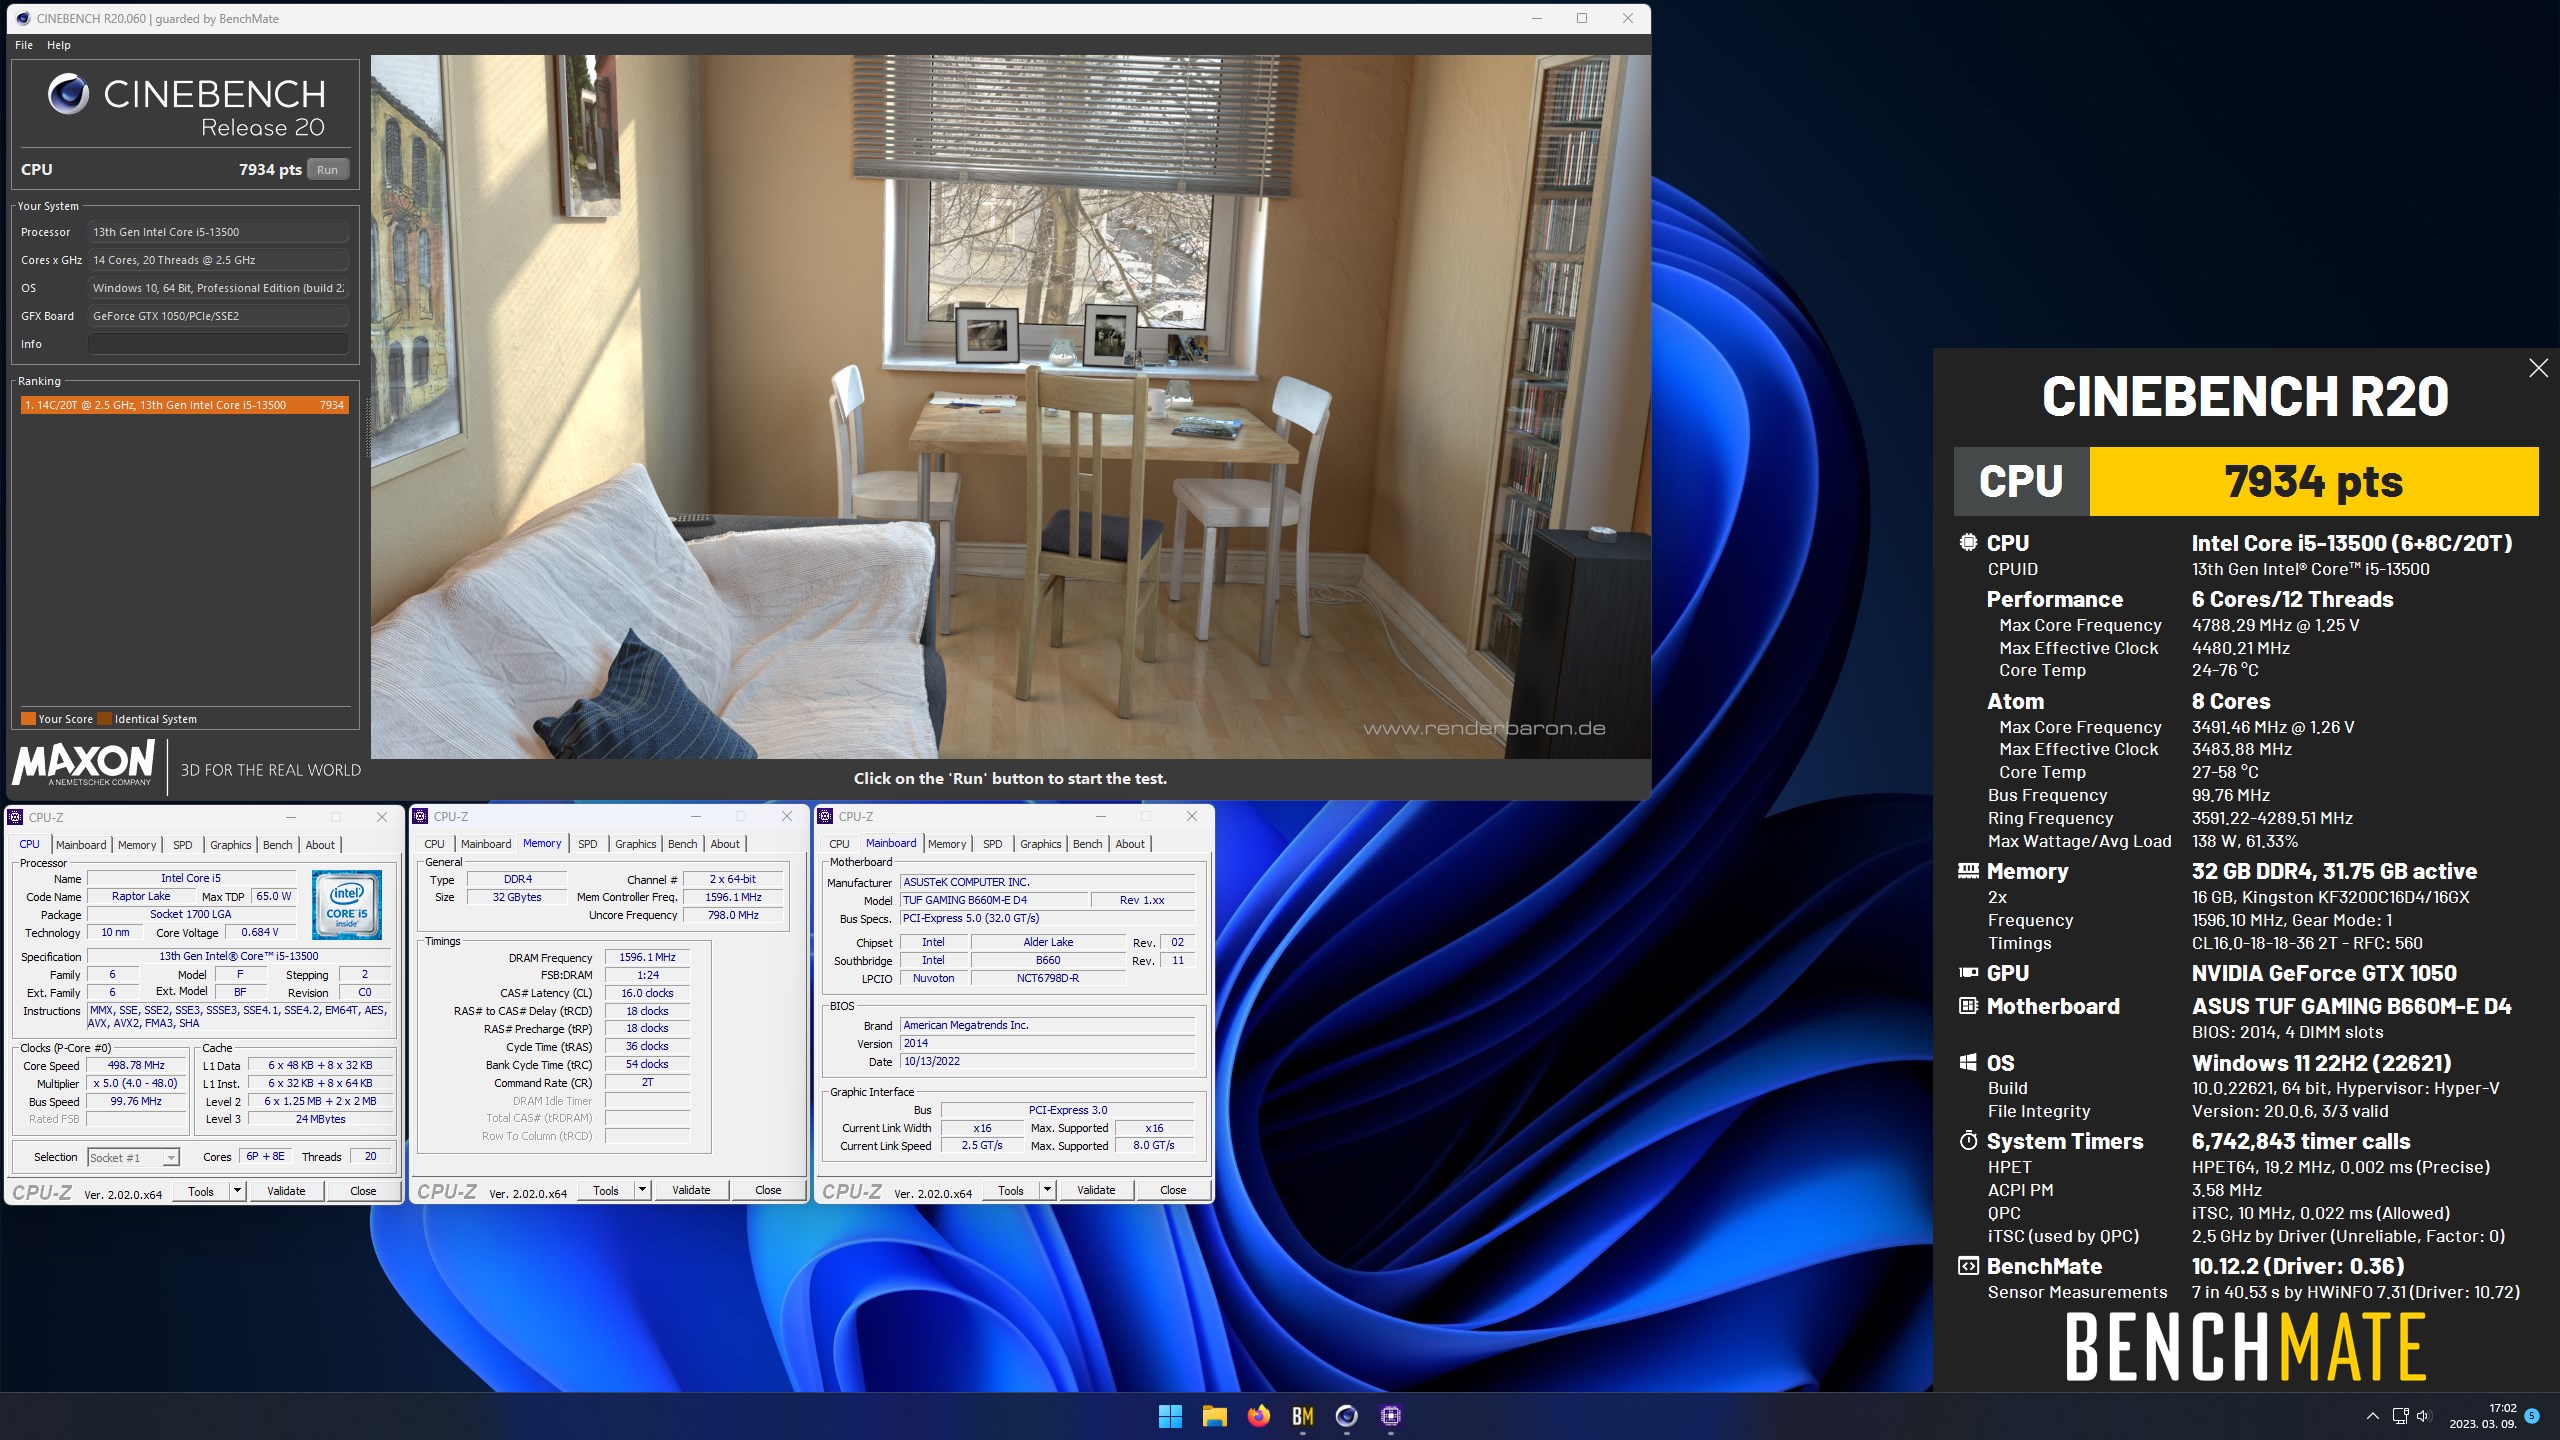Click the clock showing 17:02 in taskbar

[2503, 1408]
